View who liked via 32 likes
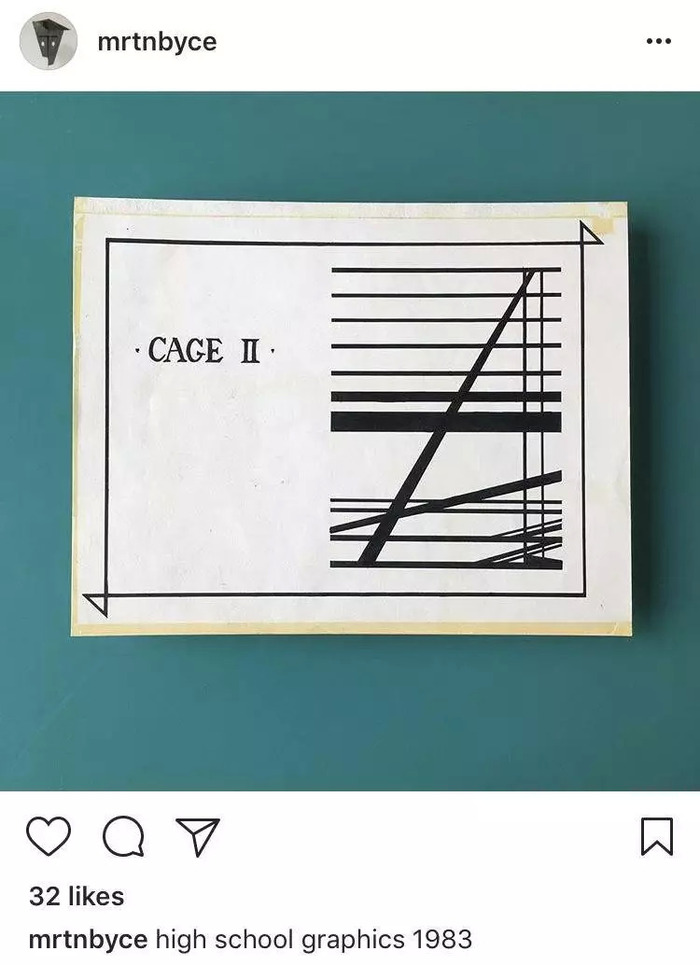700x965 pixels. pyautogui.click(x=76, y=896)
